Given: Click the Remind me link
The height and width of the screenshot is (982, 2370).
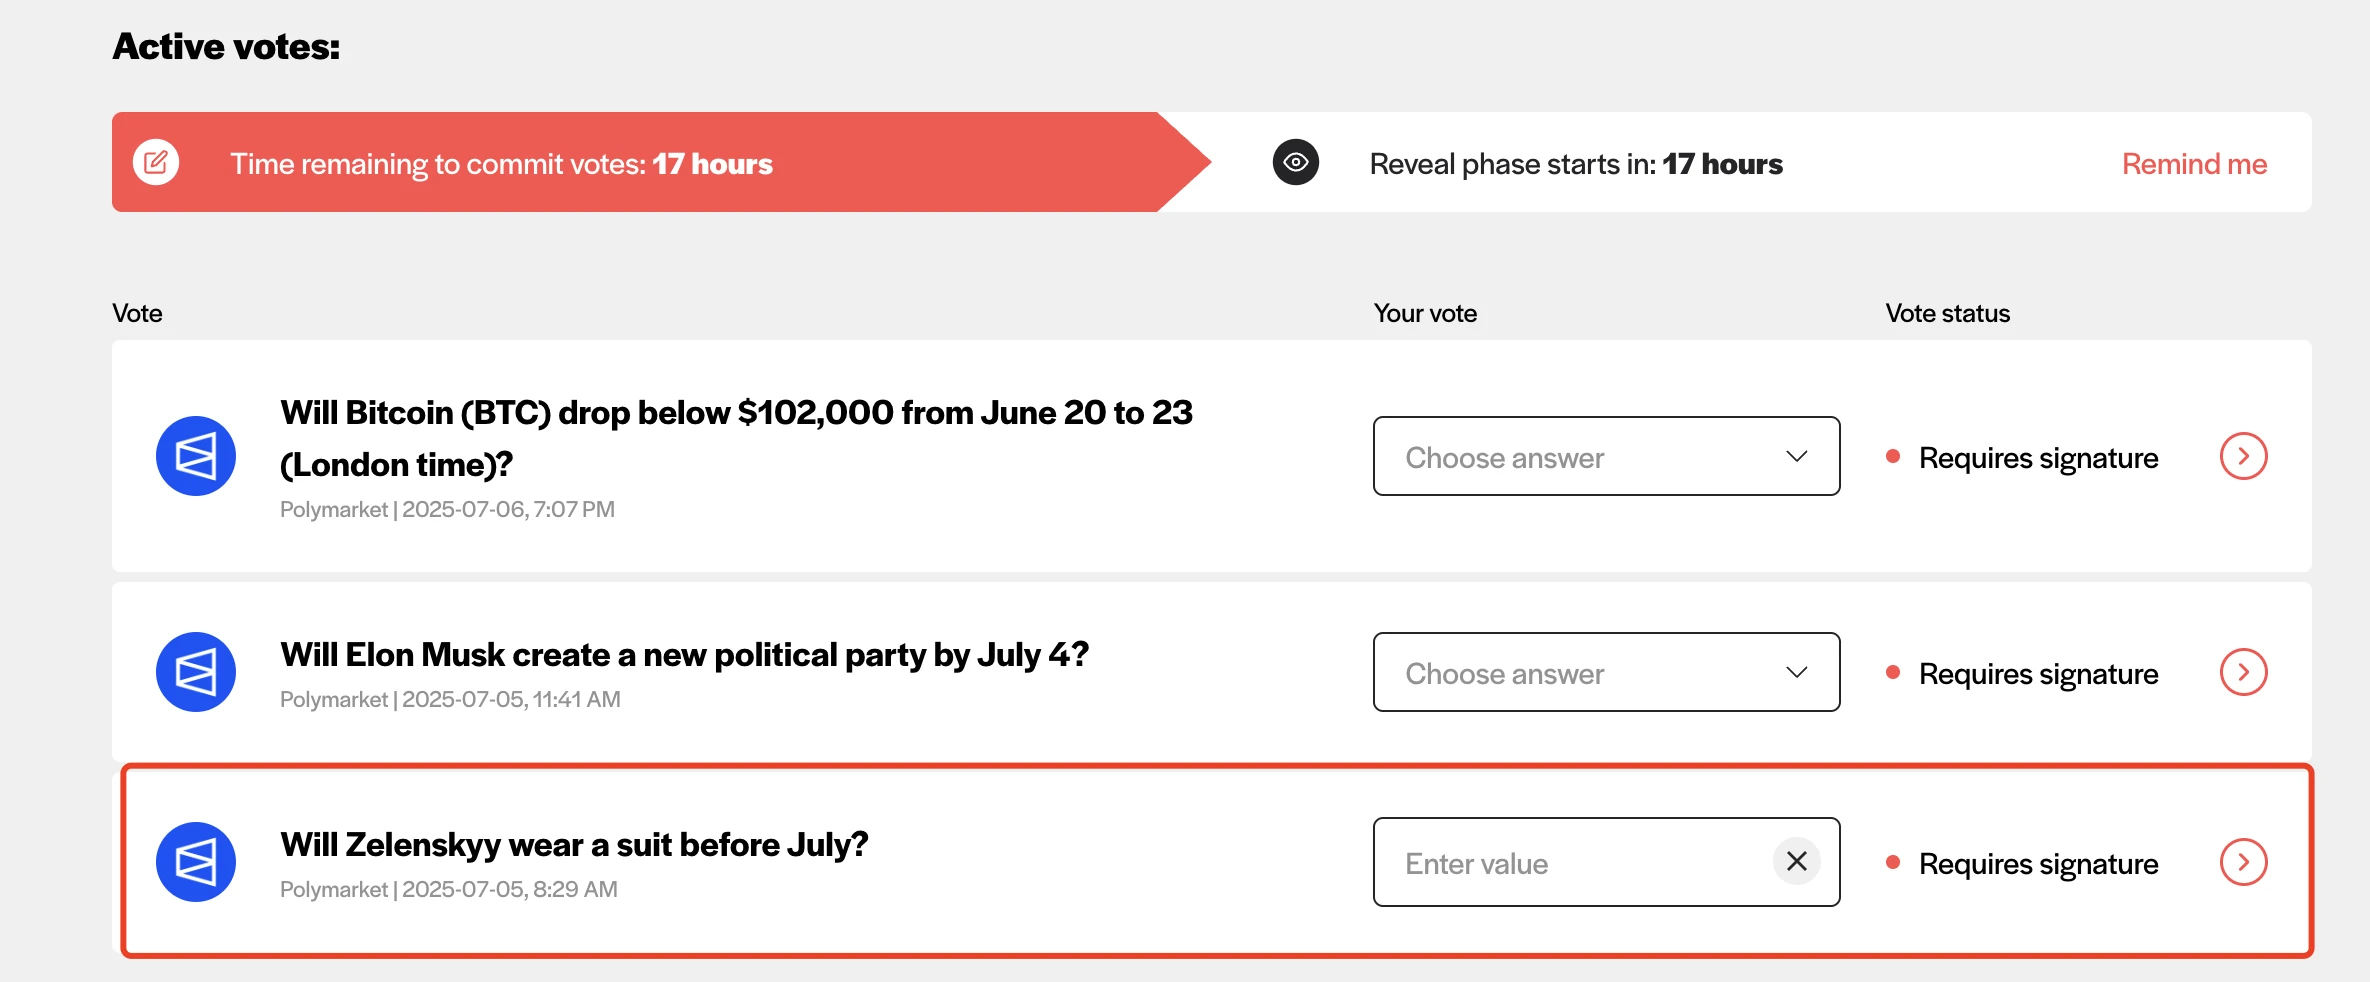Looking at the screenshot, I should tap(2194, 164).
